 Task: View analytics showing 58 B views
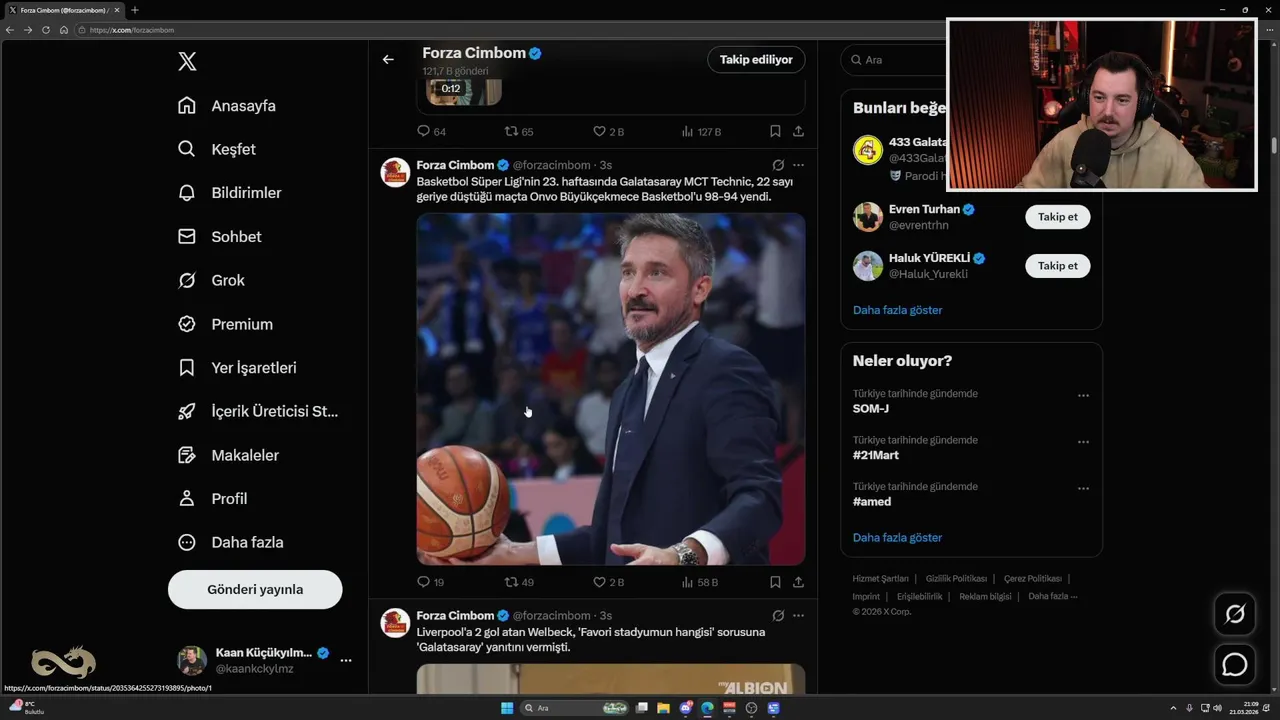tap(700, 582)
